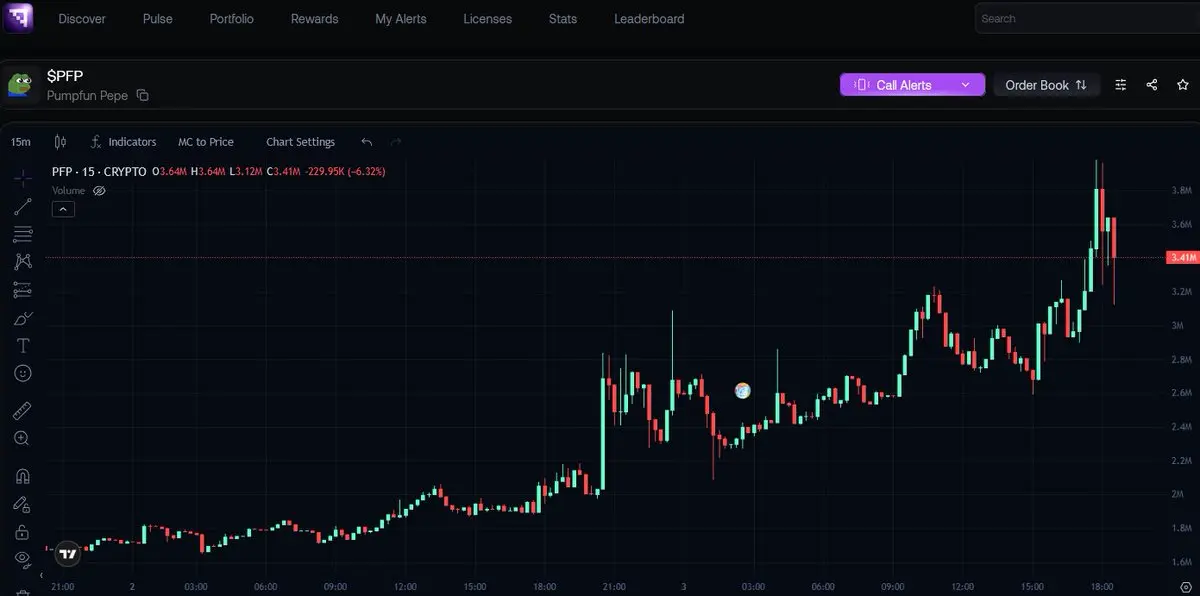Focus the Search input field
Screen dimensions: 1200x596
coord(1087,18)
